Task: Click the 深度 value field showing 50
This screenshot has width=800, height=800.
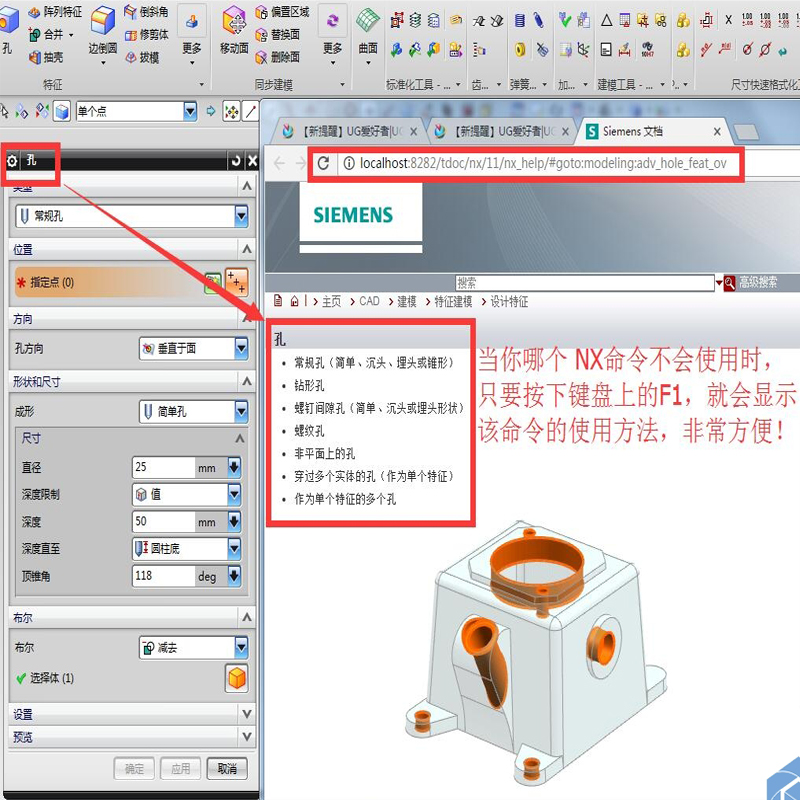Action: [163, 521]
